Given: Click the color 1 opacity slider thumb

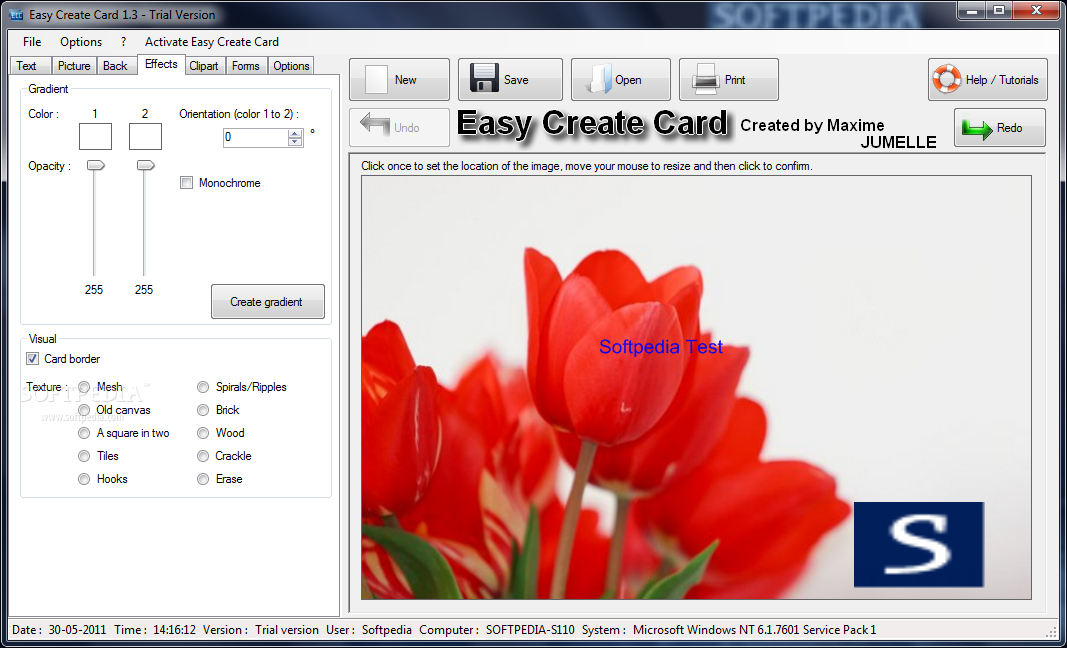Looking at the screenshot, I should [x=95, y=165].
